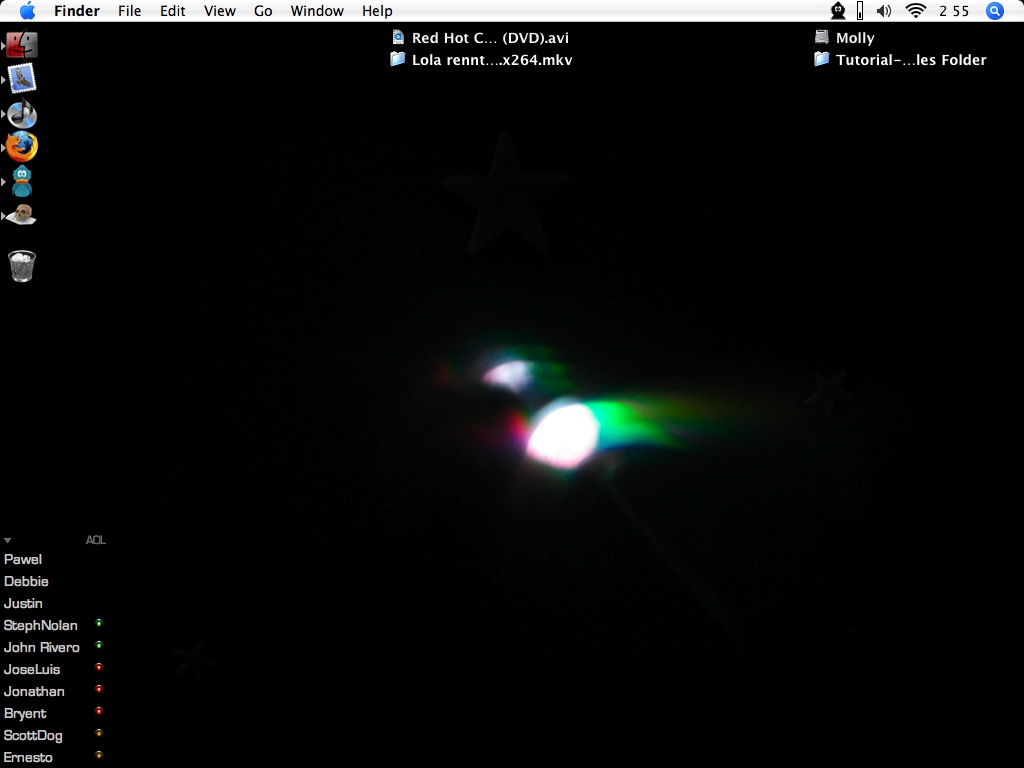Click the AOL group label
The height and width of the screenshot is (768, 1024).
click(x=95, y=540)
